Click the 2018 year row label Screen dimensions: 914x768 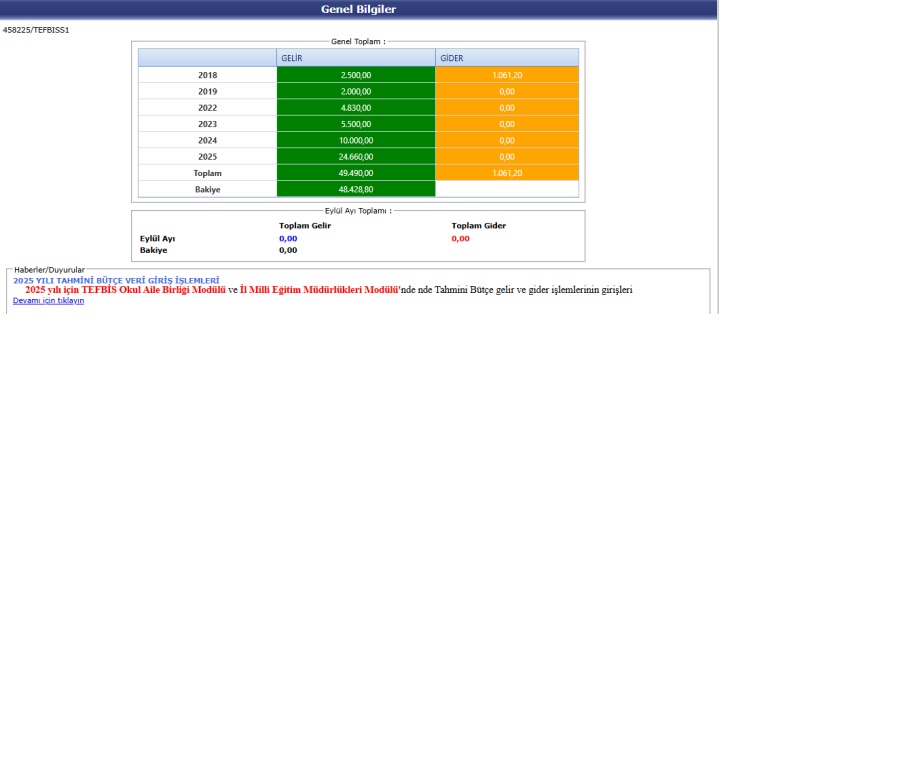tap(207, 75)
